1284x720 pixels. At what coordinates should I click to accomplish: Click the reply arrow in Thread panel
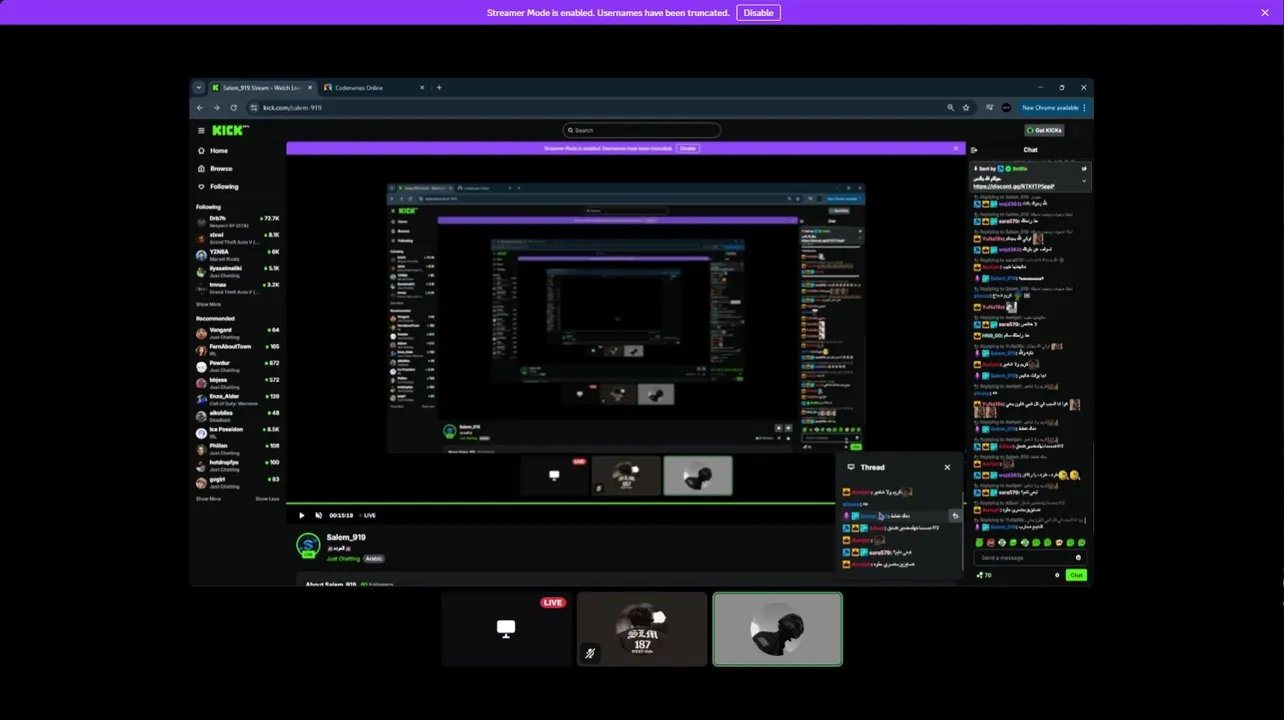[955, 516]
